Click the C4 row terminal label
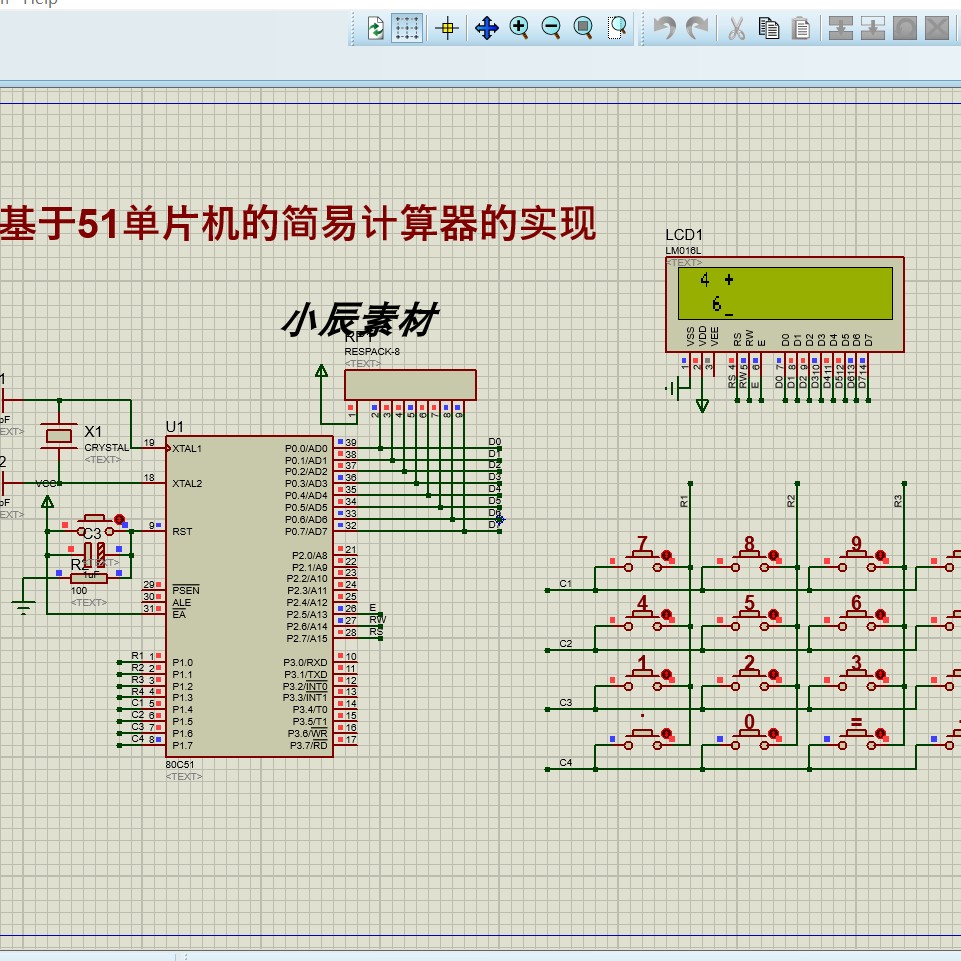 [x=566, y=762]
